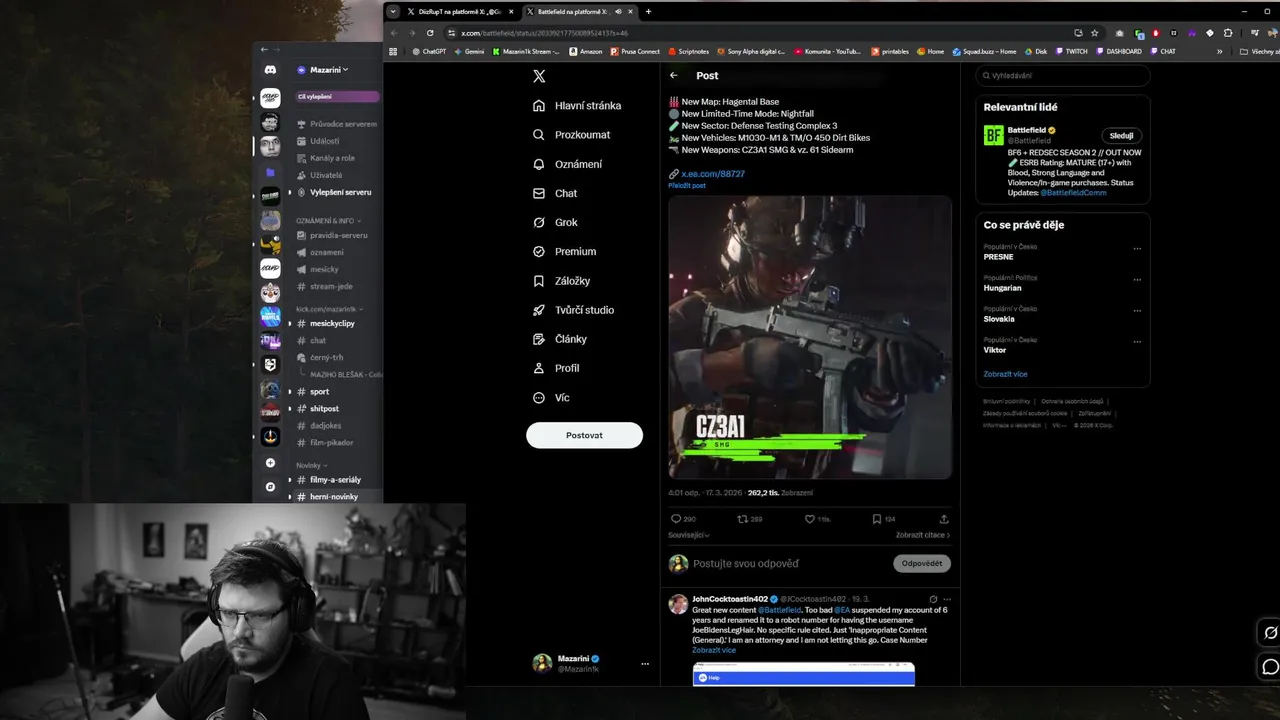Open a new browser tab
This screenshot has height=720, width=1280.
coord(648,12)
